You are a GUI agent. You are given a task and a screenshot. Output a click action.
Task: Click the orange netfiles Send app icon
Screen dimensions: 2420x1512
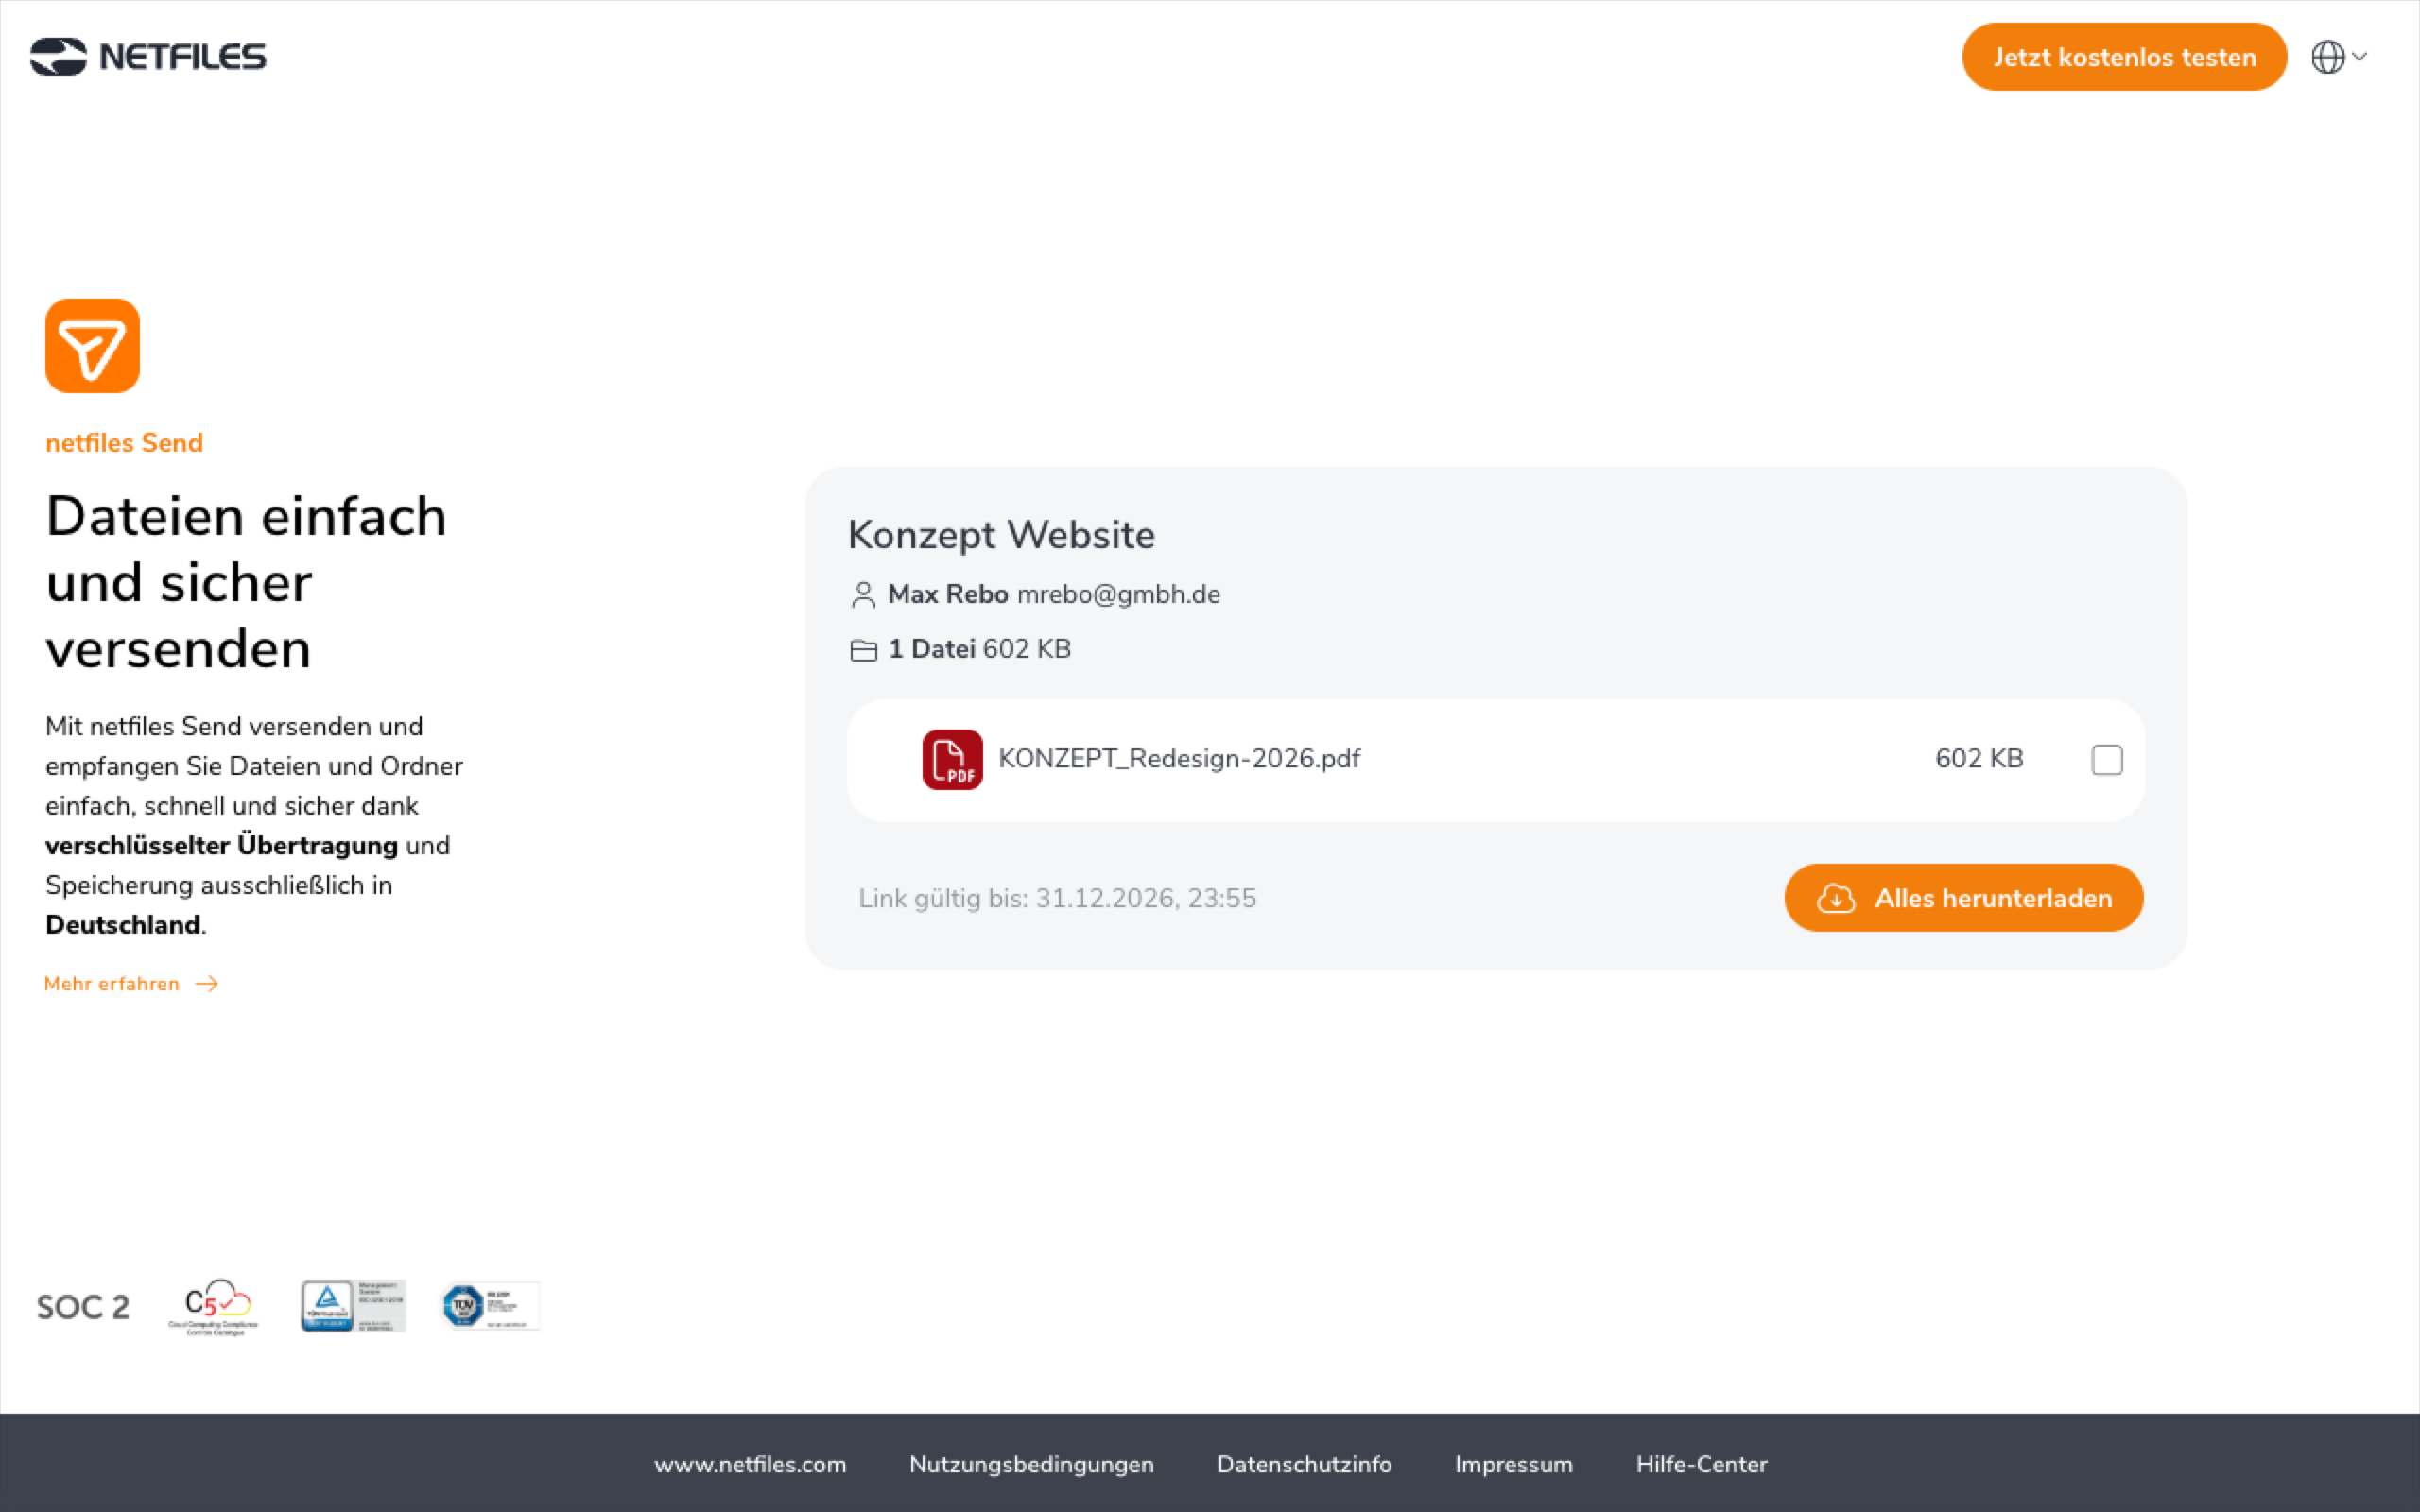pyautogui.click(x=92, y=346)
